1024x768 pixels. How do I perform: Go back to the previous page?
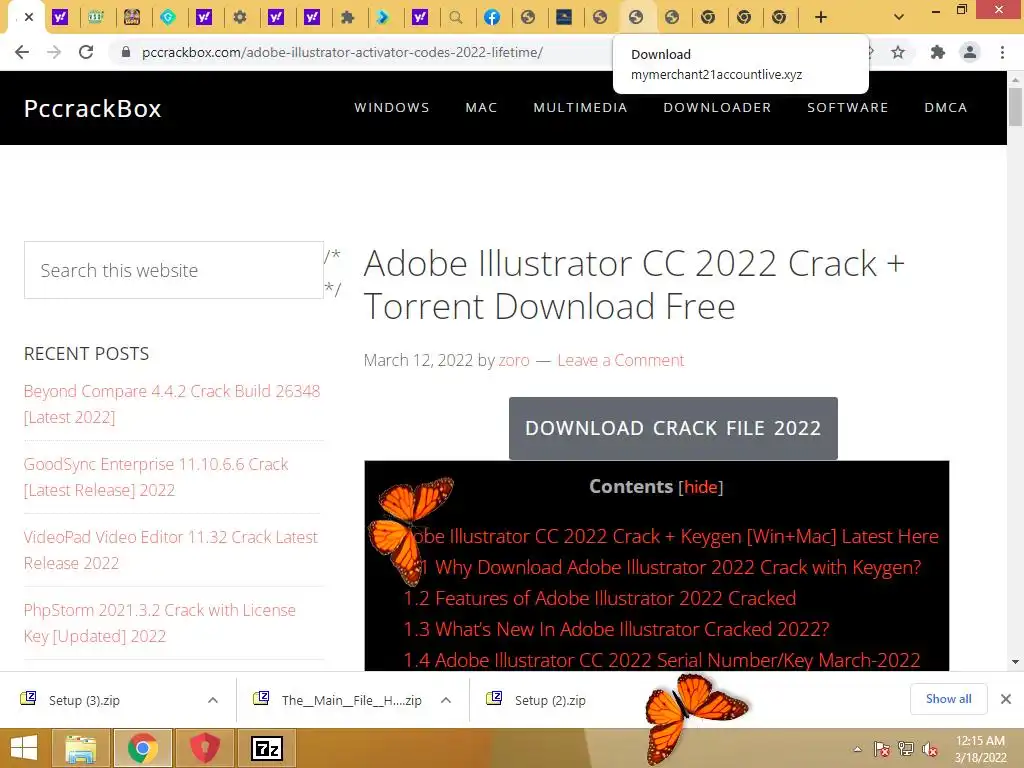[x=22, y=52]
